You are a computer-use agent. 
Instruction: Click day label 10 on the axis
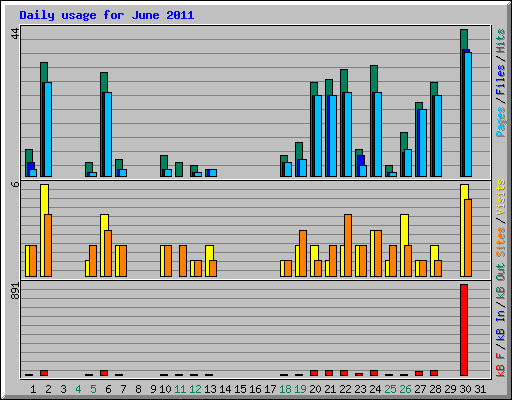[x=165, y=389]
